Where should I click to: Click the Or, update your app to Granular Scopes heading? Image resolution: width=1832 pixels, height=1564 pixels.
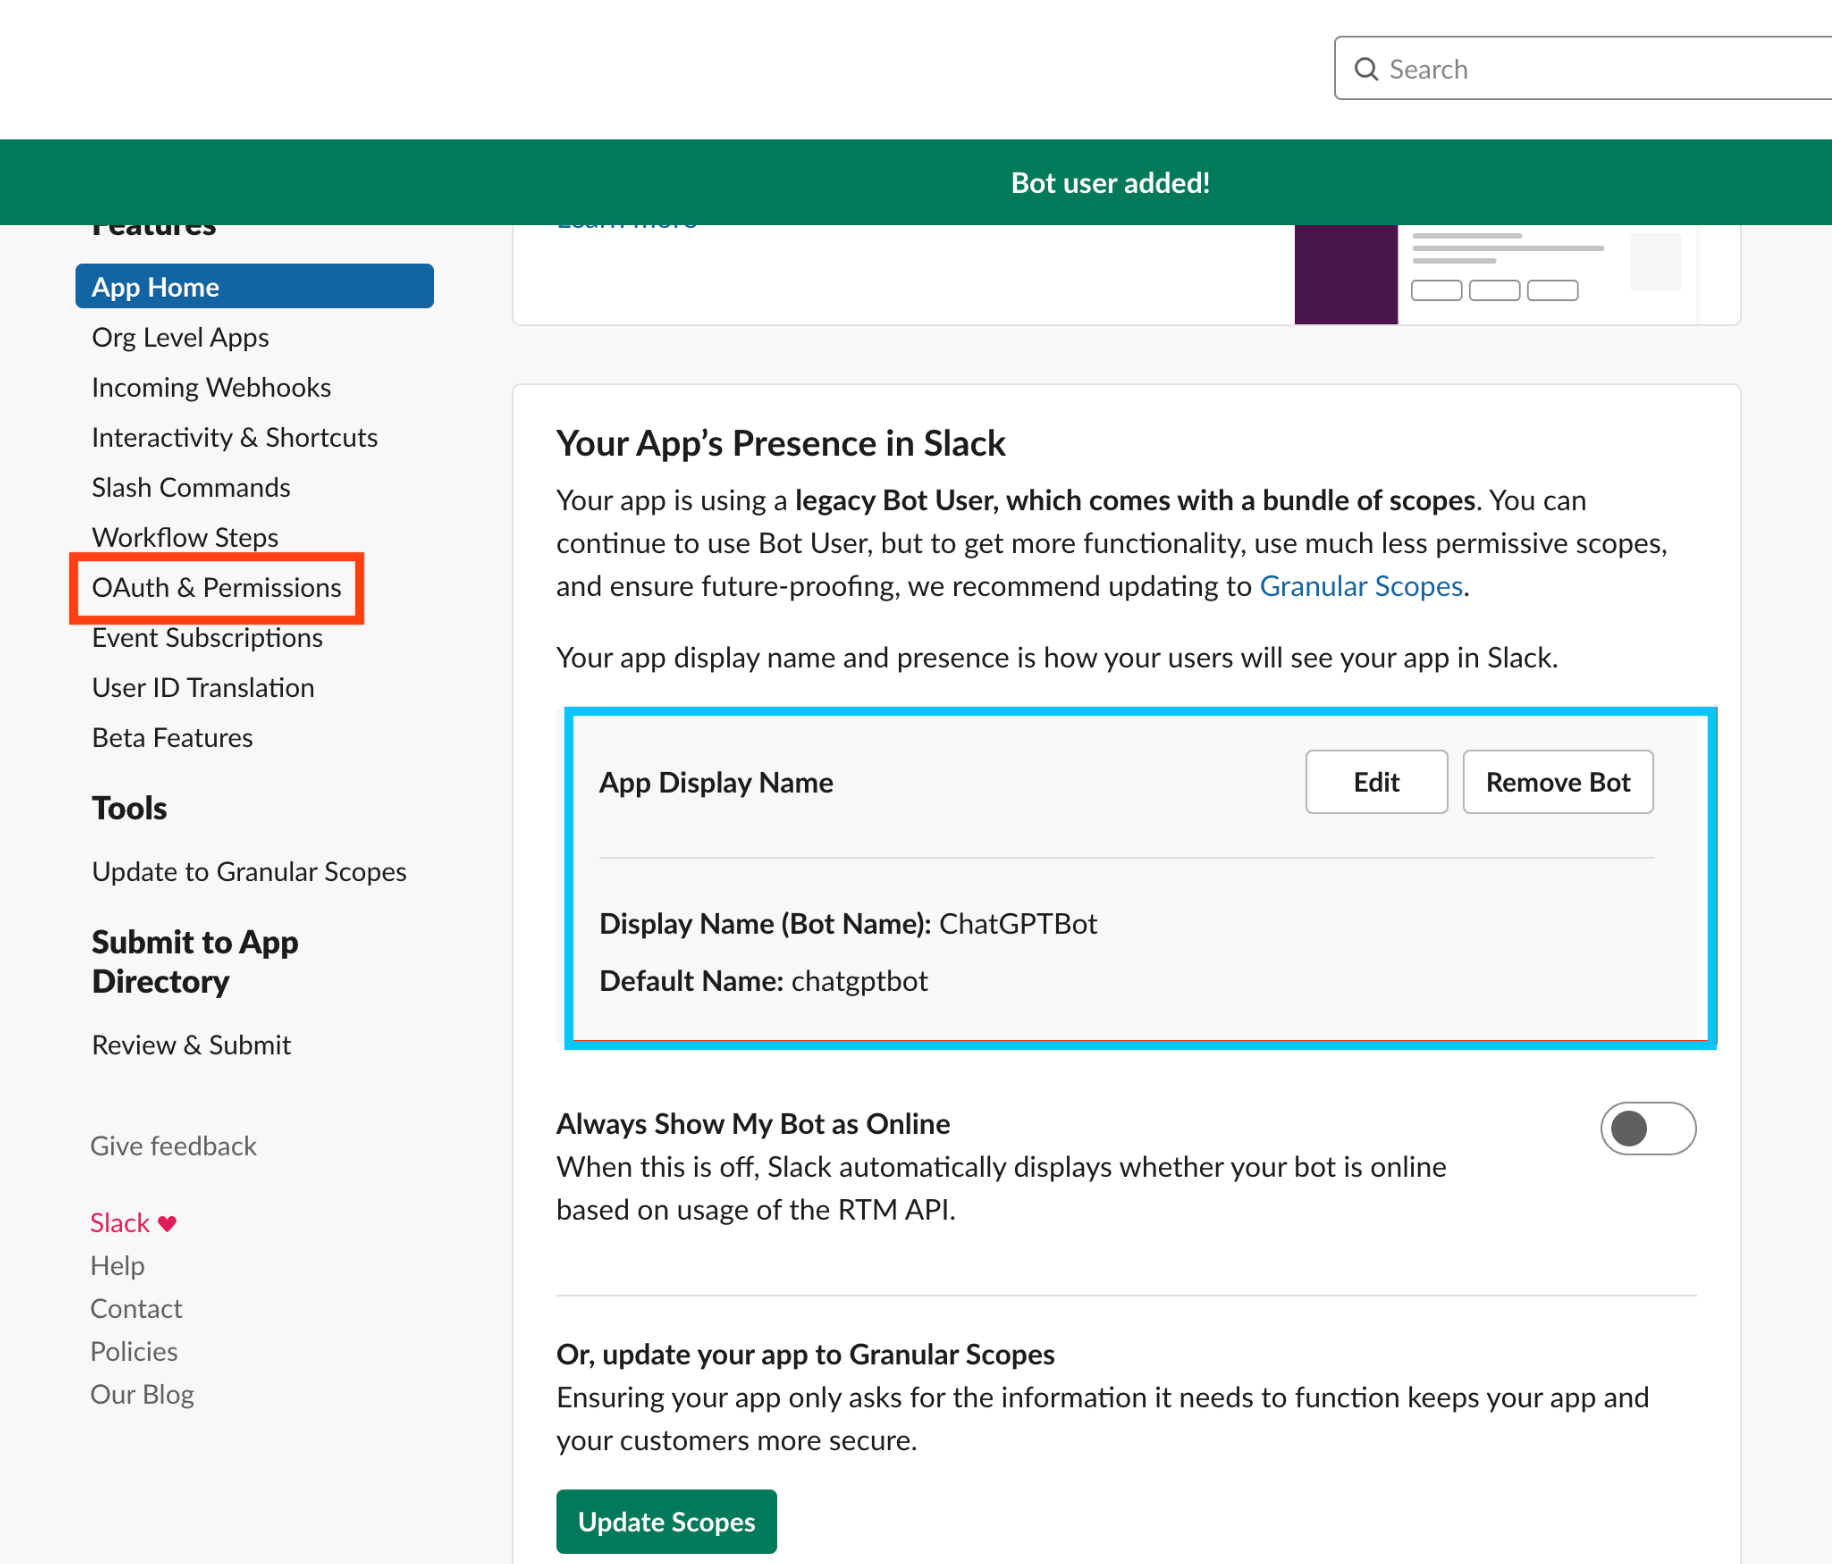[x=805, y=1354]
